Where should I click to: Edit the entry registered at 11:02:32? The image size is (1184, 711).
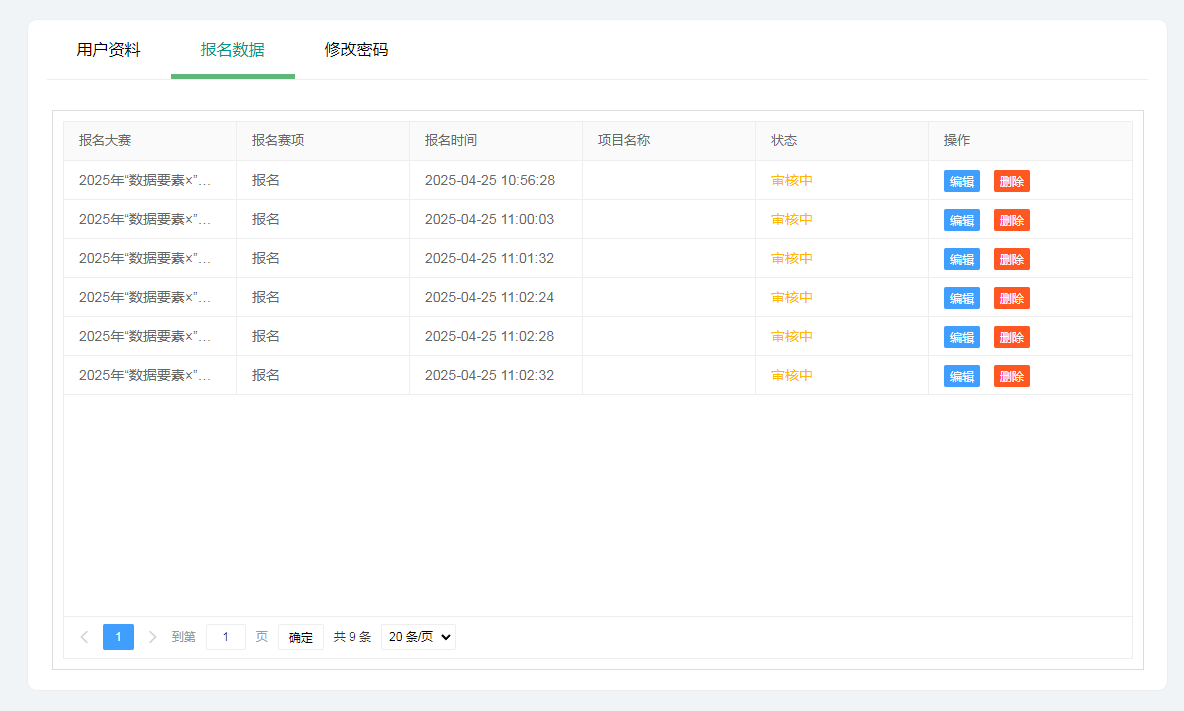pyautogui.click(x=961, y=377)
